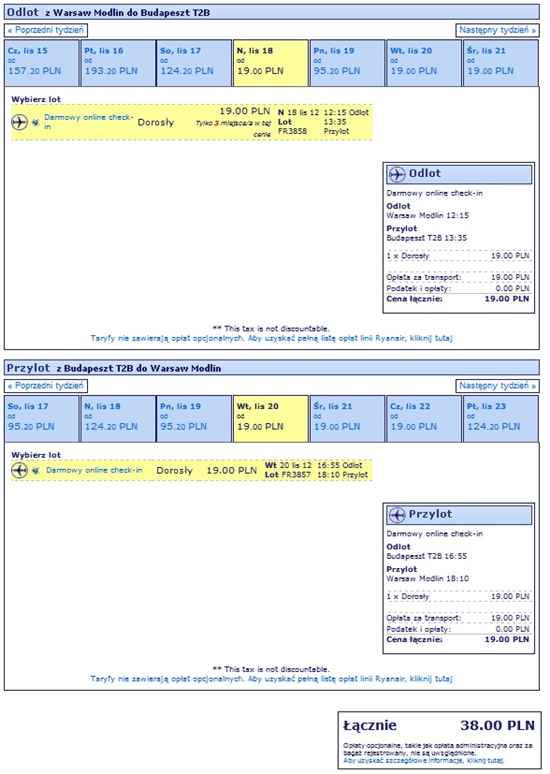
Task: Go to next week for return flights
Action: [x=498, y=386]
